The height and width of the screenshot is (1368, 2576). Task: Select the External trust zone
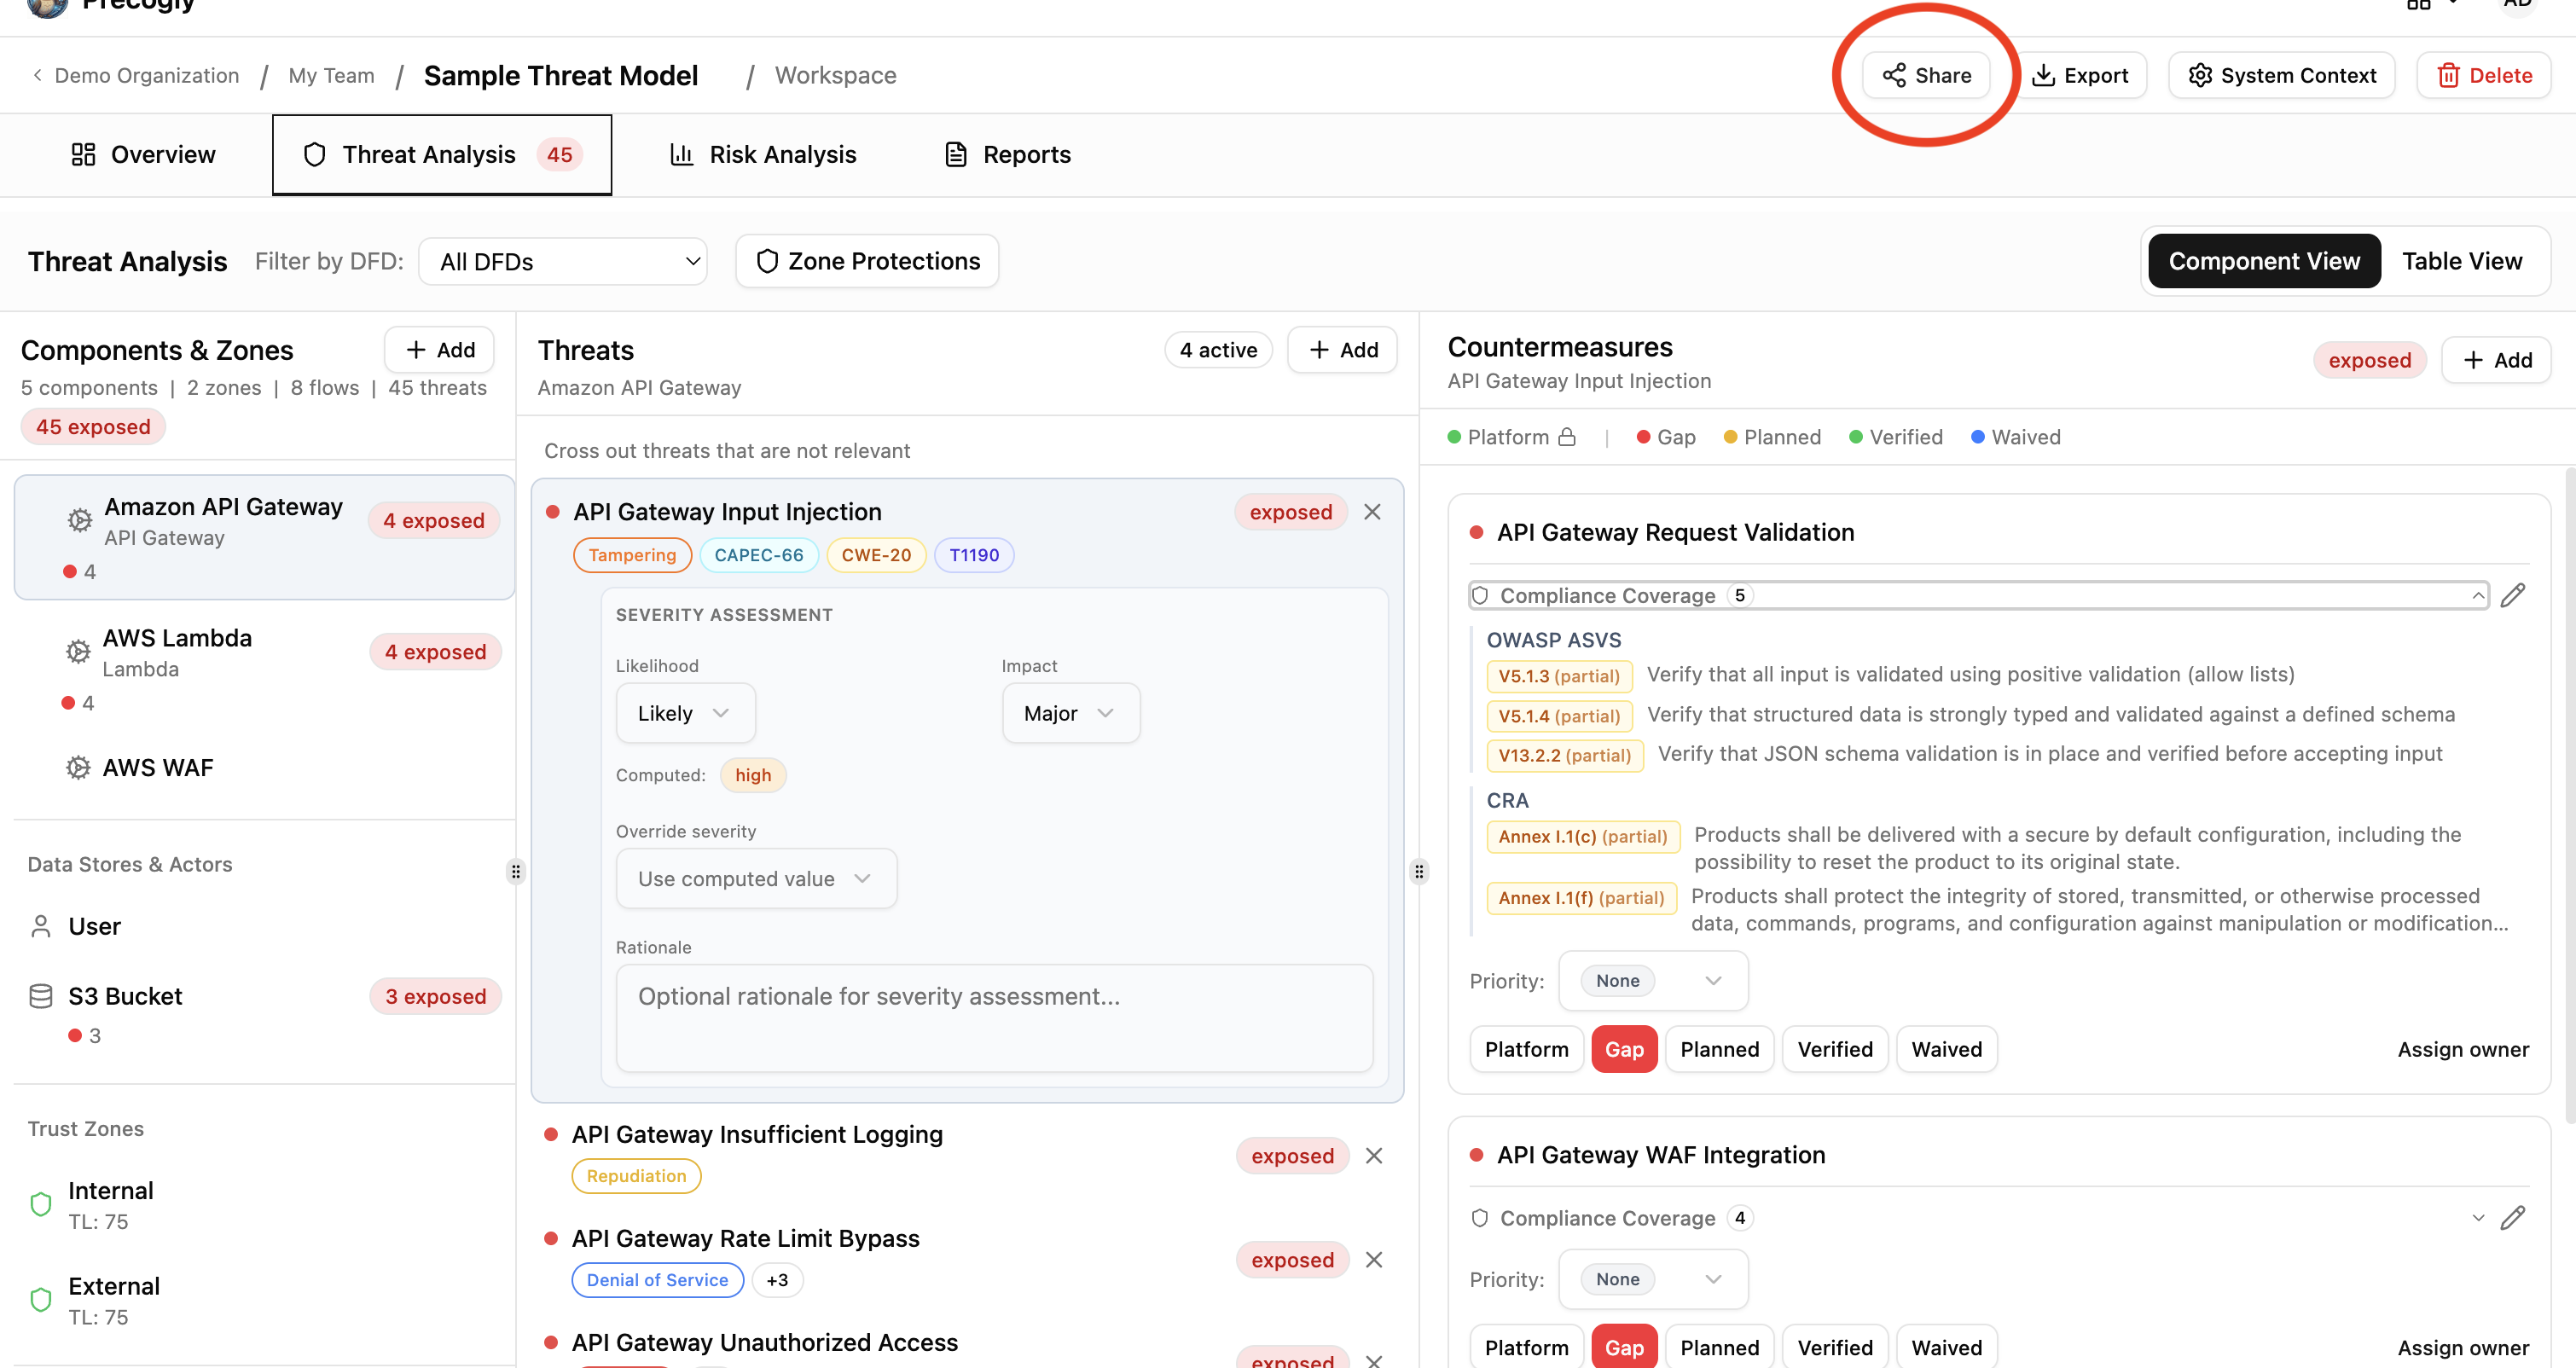tap(264, 1300)
